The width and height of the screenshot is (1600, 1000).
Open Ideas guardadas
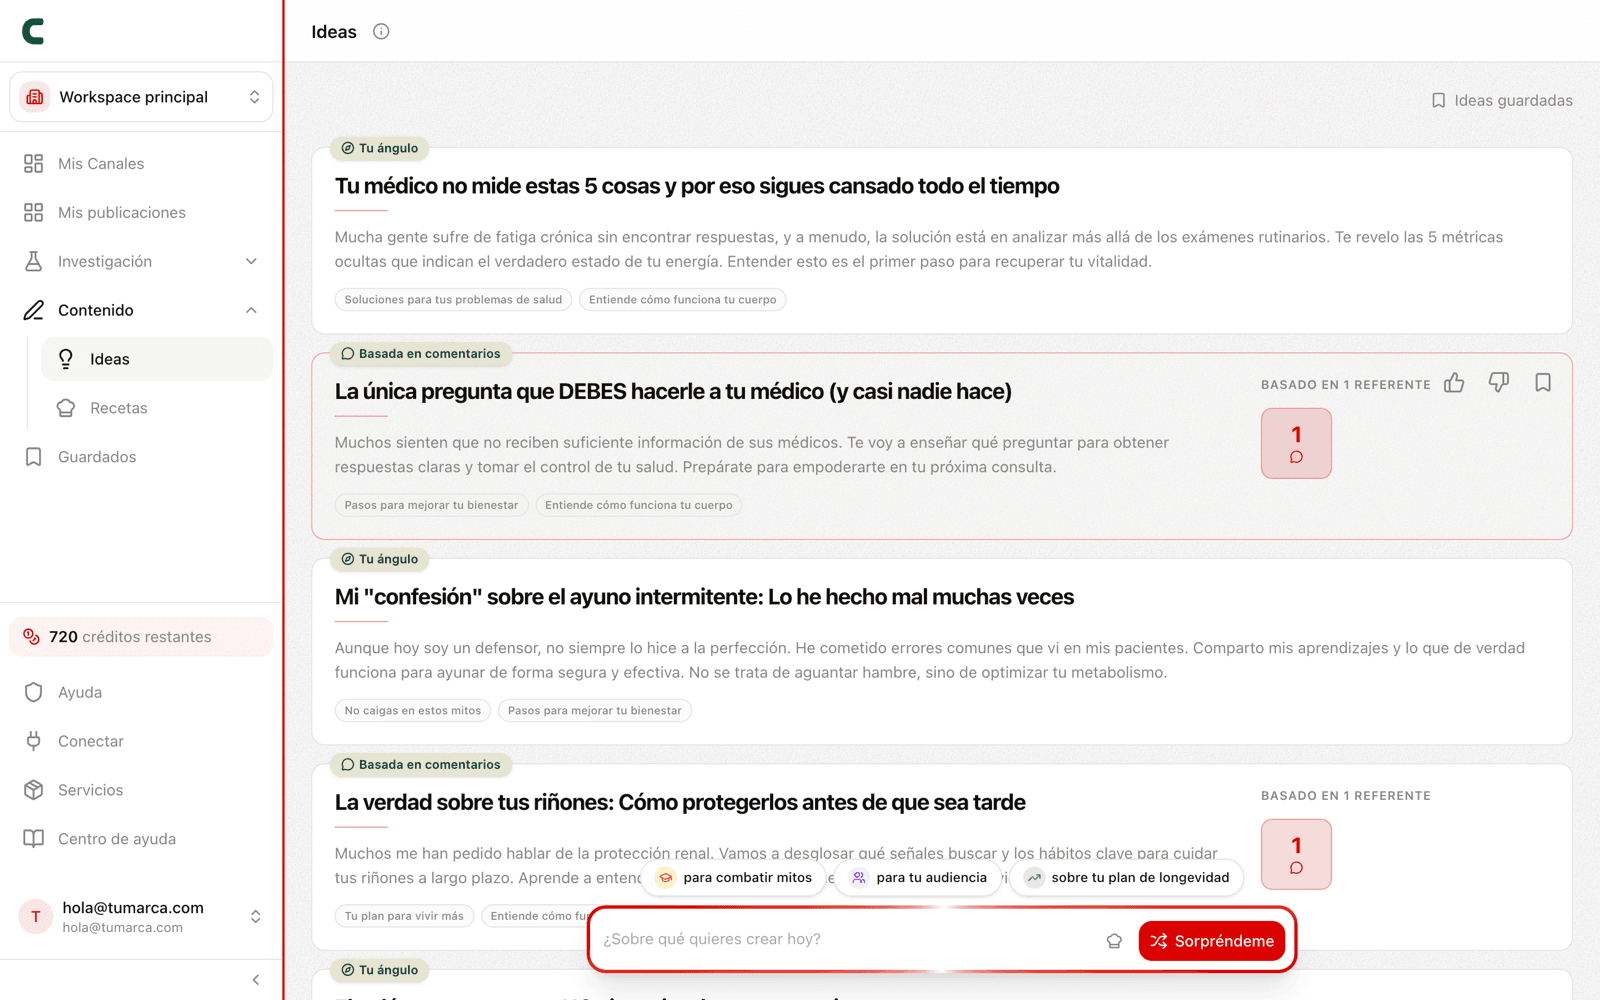(1501, 100)
